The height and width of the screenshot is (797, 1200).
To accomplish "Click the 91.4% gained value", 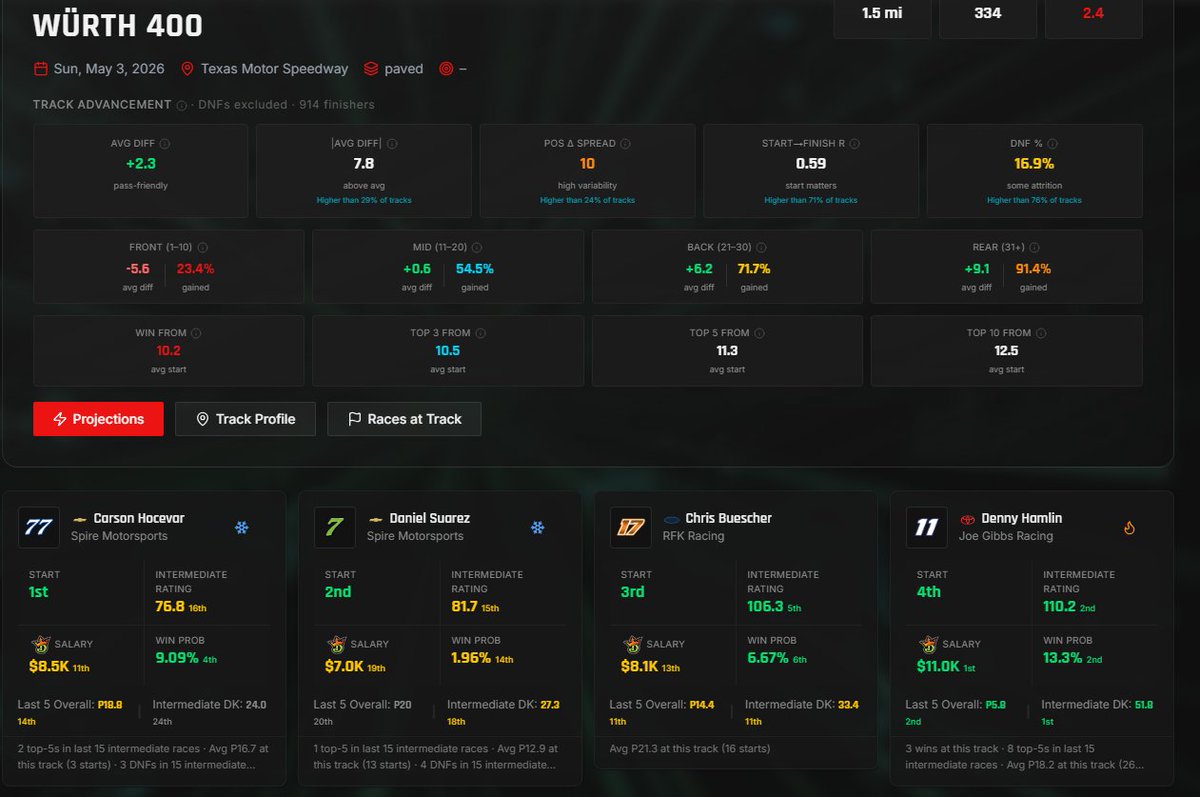I will tap(1033, 269).
